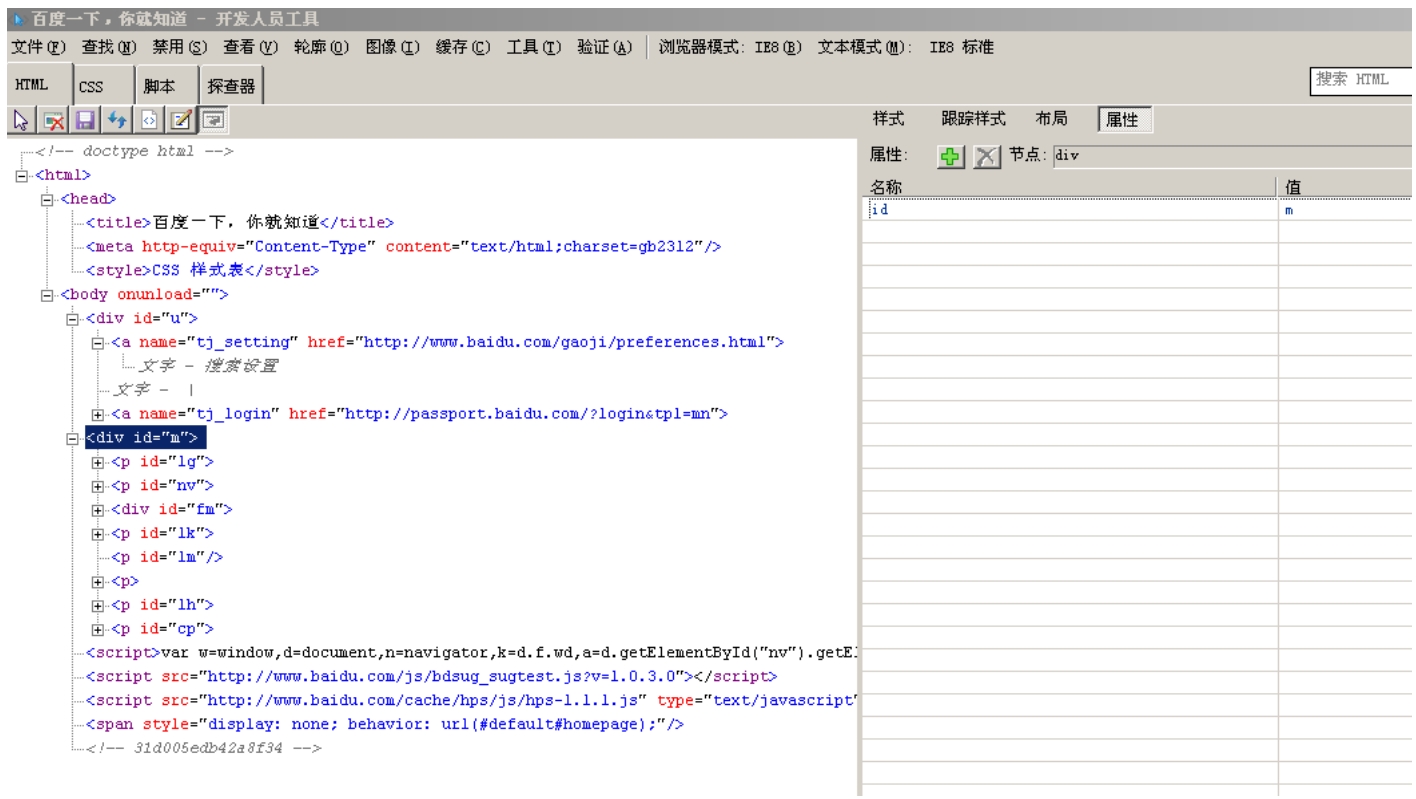Click the 节点 node field showing div
This screenshot has width=1416, height=799.
pos(1234,156)
